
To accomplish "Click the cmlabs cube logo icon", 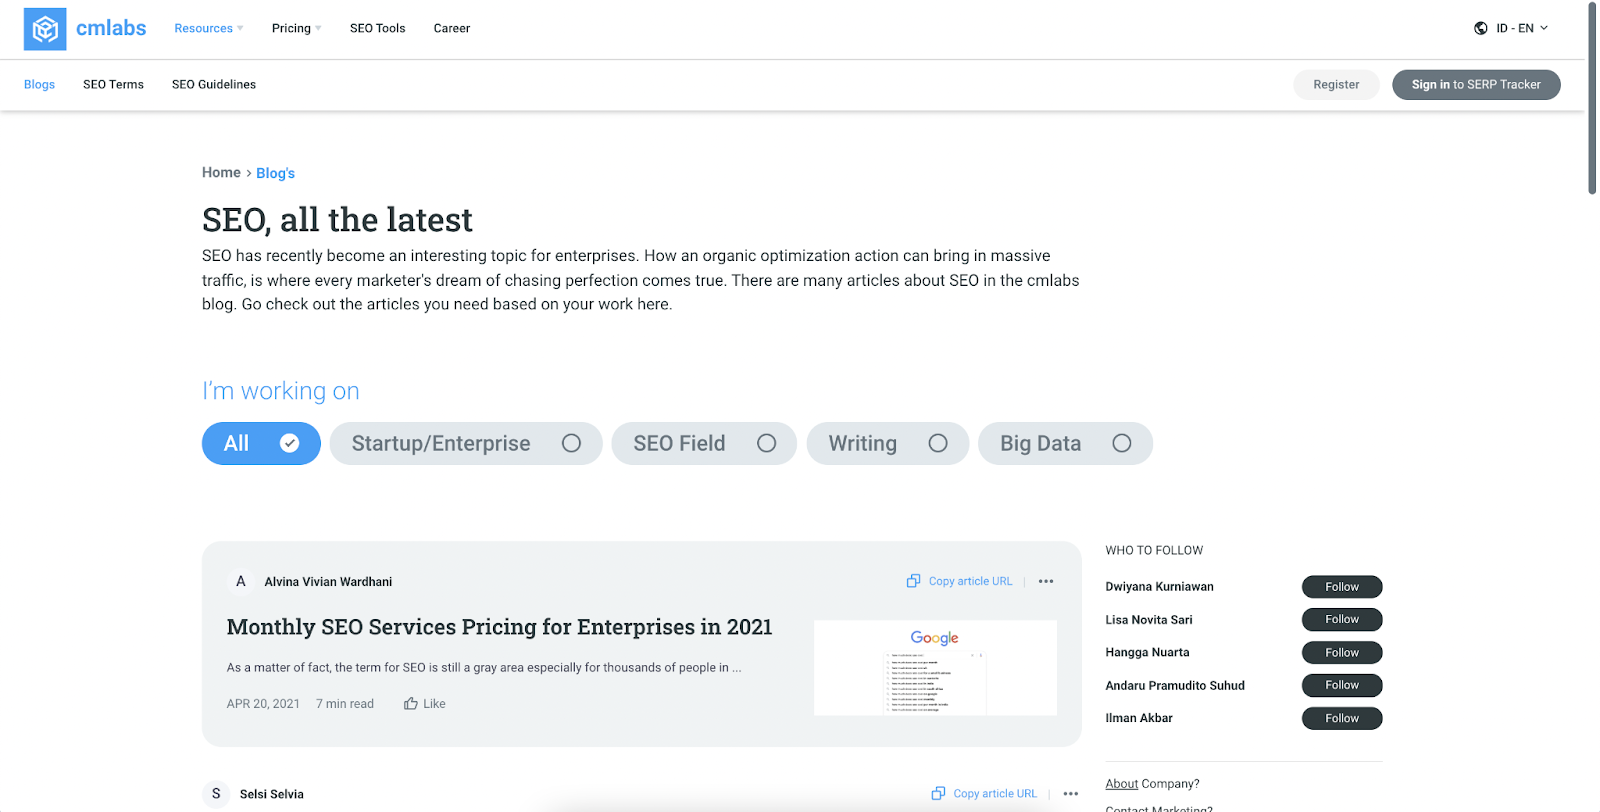I will coord(45,29).
